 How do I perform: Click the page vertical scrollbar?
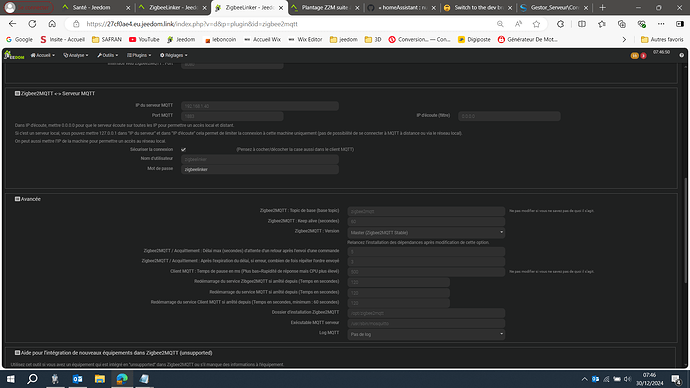(686, 229)
